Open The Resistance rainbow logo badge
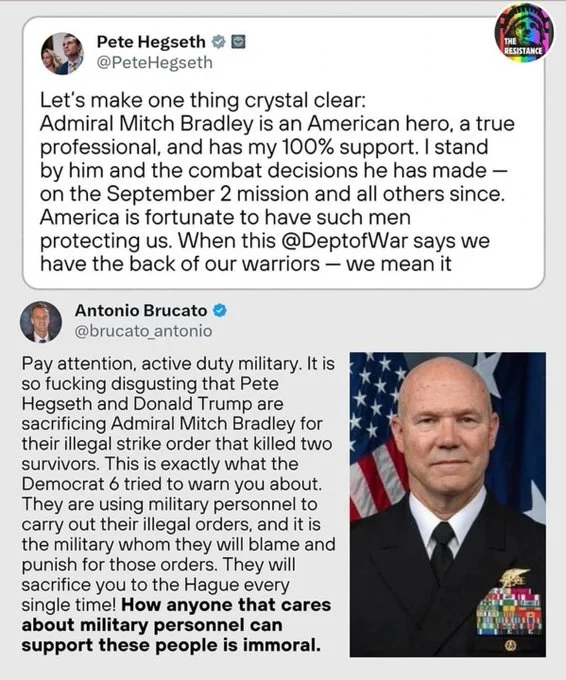Viewport: 566px width, 680px height. [523, 32]
